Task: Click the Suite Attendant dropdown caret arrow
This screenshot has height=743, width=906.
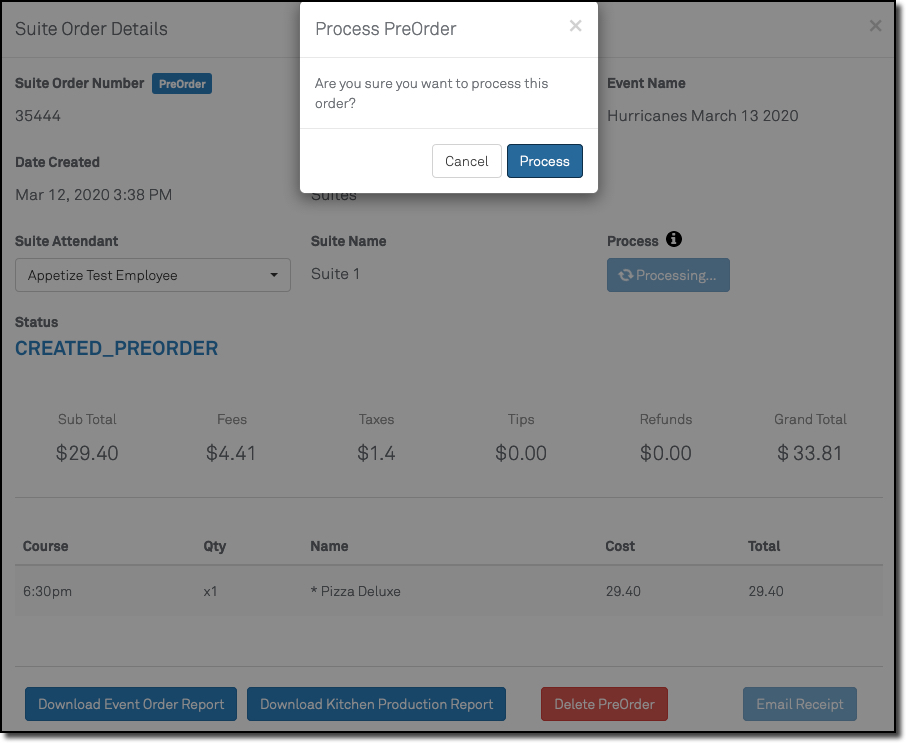Action: point(274,276)
